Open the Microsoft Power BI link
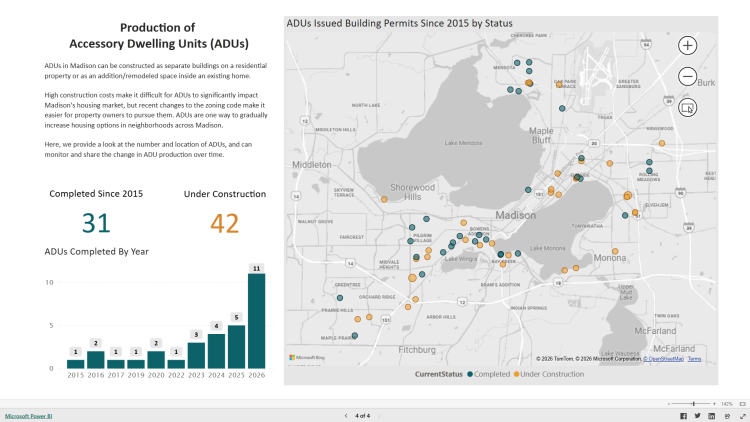The image size is (750, 422). point(29,416)
